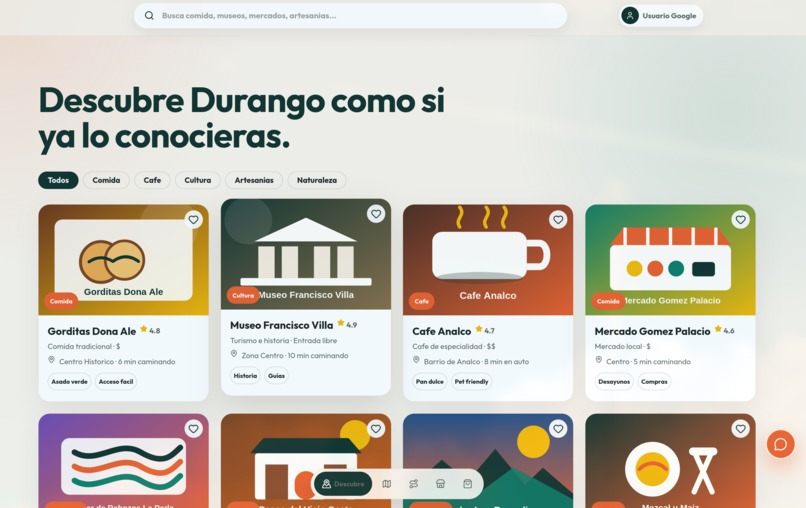Click 'Comida tradicional · $' text
806x508 pixels.
click(84, 347)
